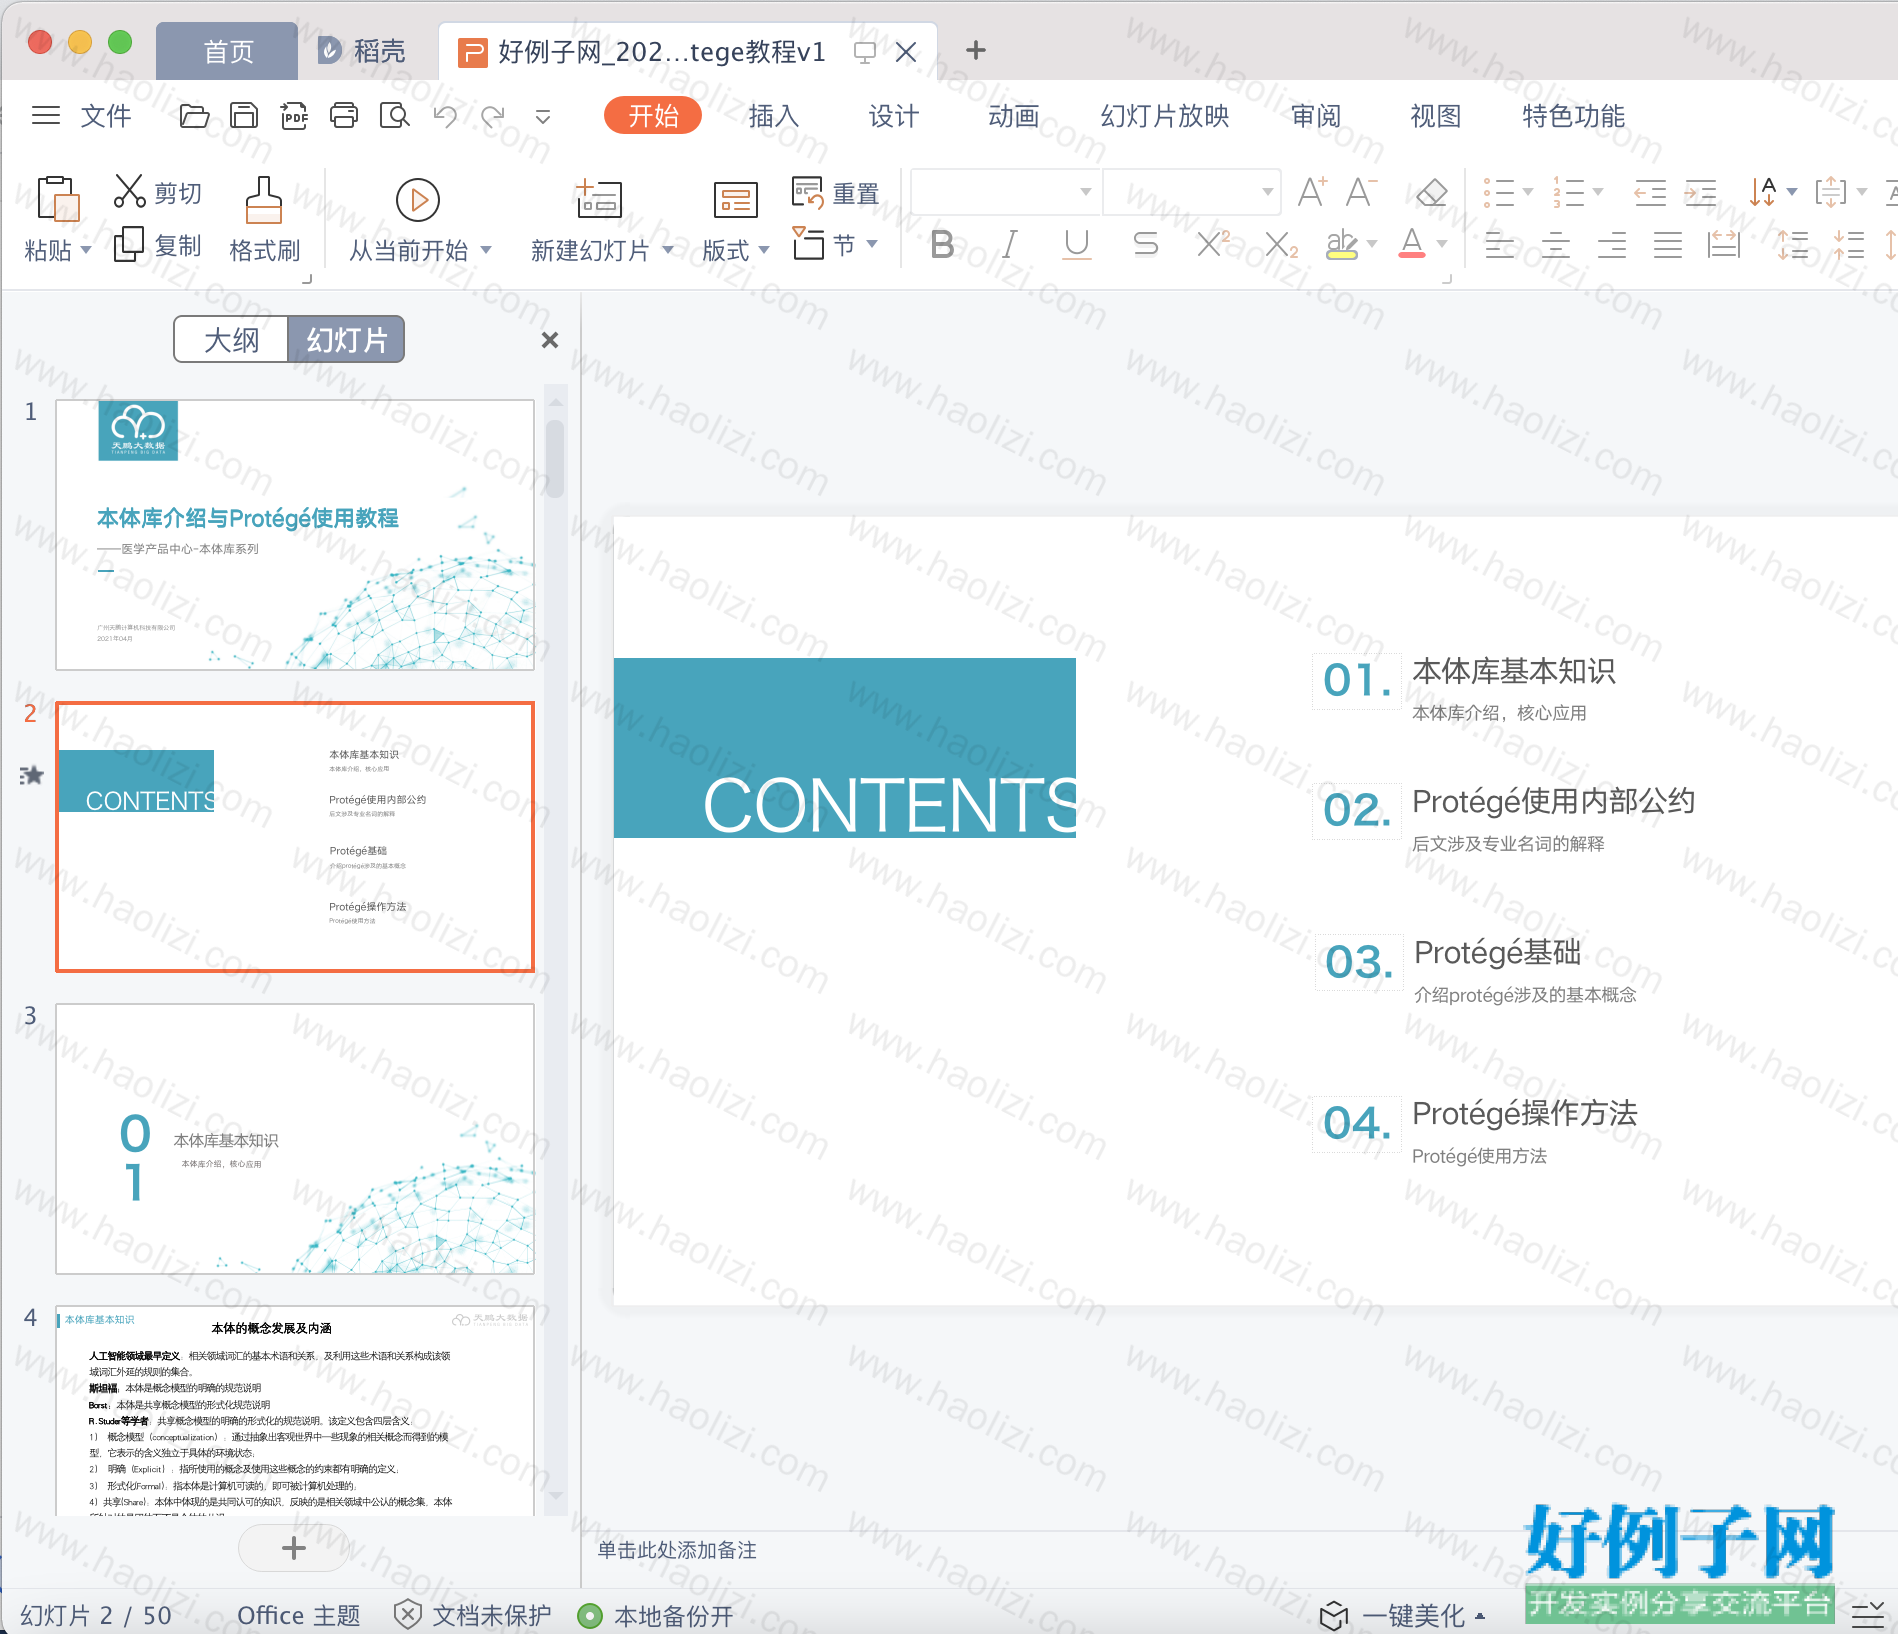
Task: Toggle underline formatting
Action: pos(1077,244)
